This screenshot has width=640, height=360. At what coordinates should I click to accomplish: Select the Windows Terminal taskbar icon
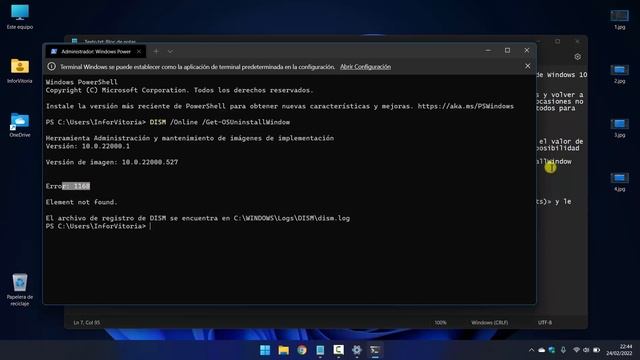click(x=375, y=350)
